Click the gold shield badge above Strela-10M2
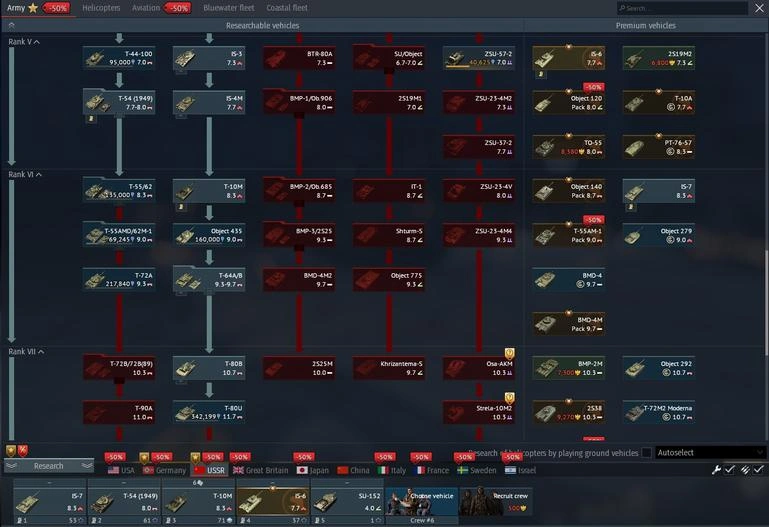The image size is (769, 527). pos(510,397)
